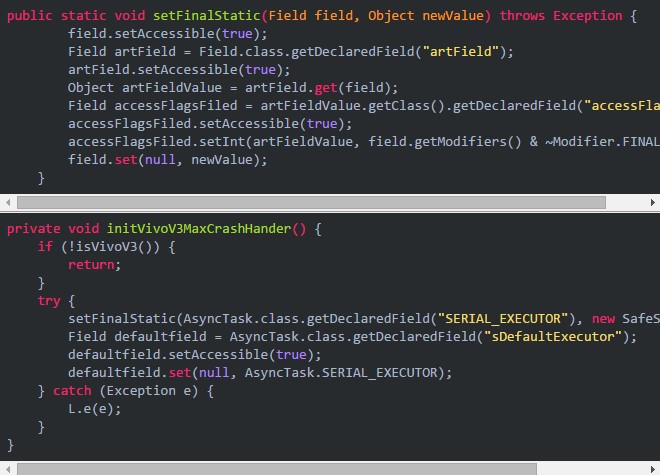Click the field.set(null, newValue); line
Screen dimensions: 660x475
[x=168, y=160]
